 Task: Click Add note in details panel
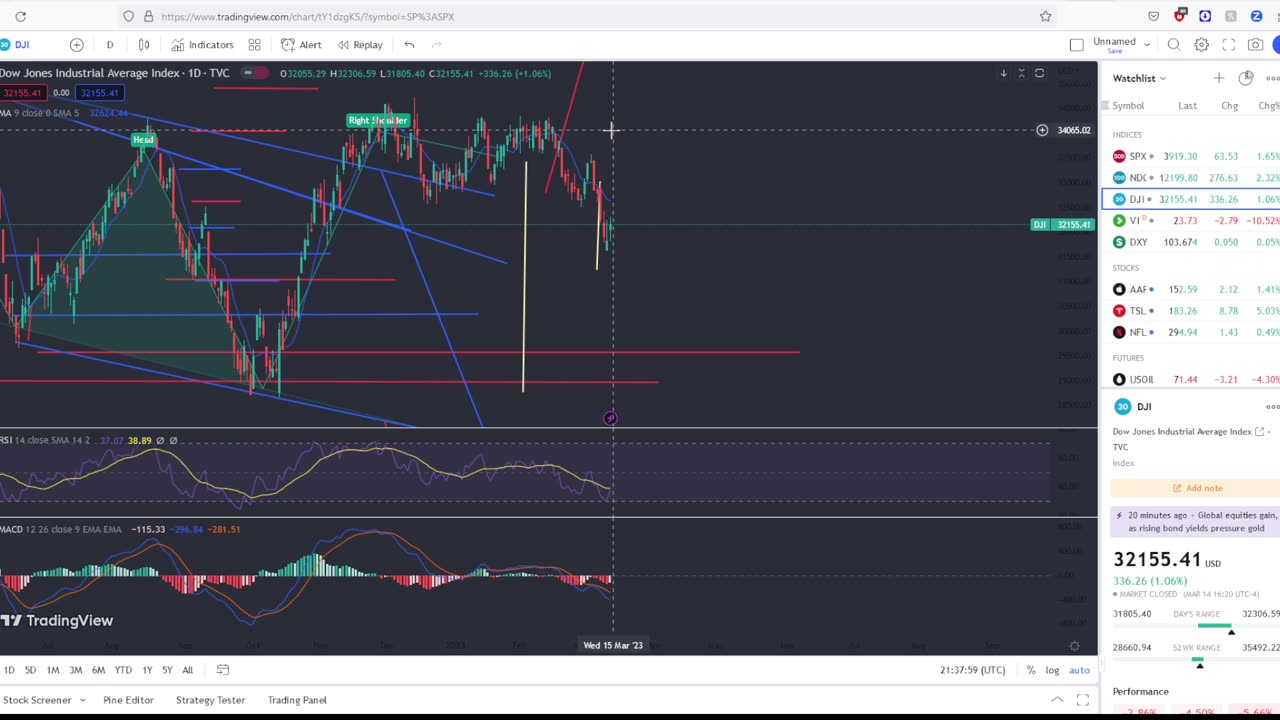pos(1196,488)
